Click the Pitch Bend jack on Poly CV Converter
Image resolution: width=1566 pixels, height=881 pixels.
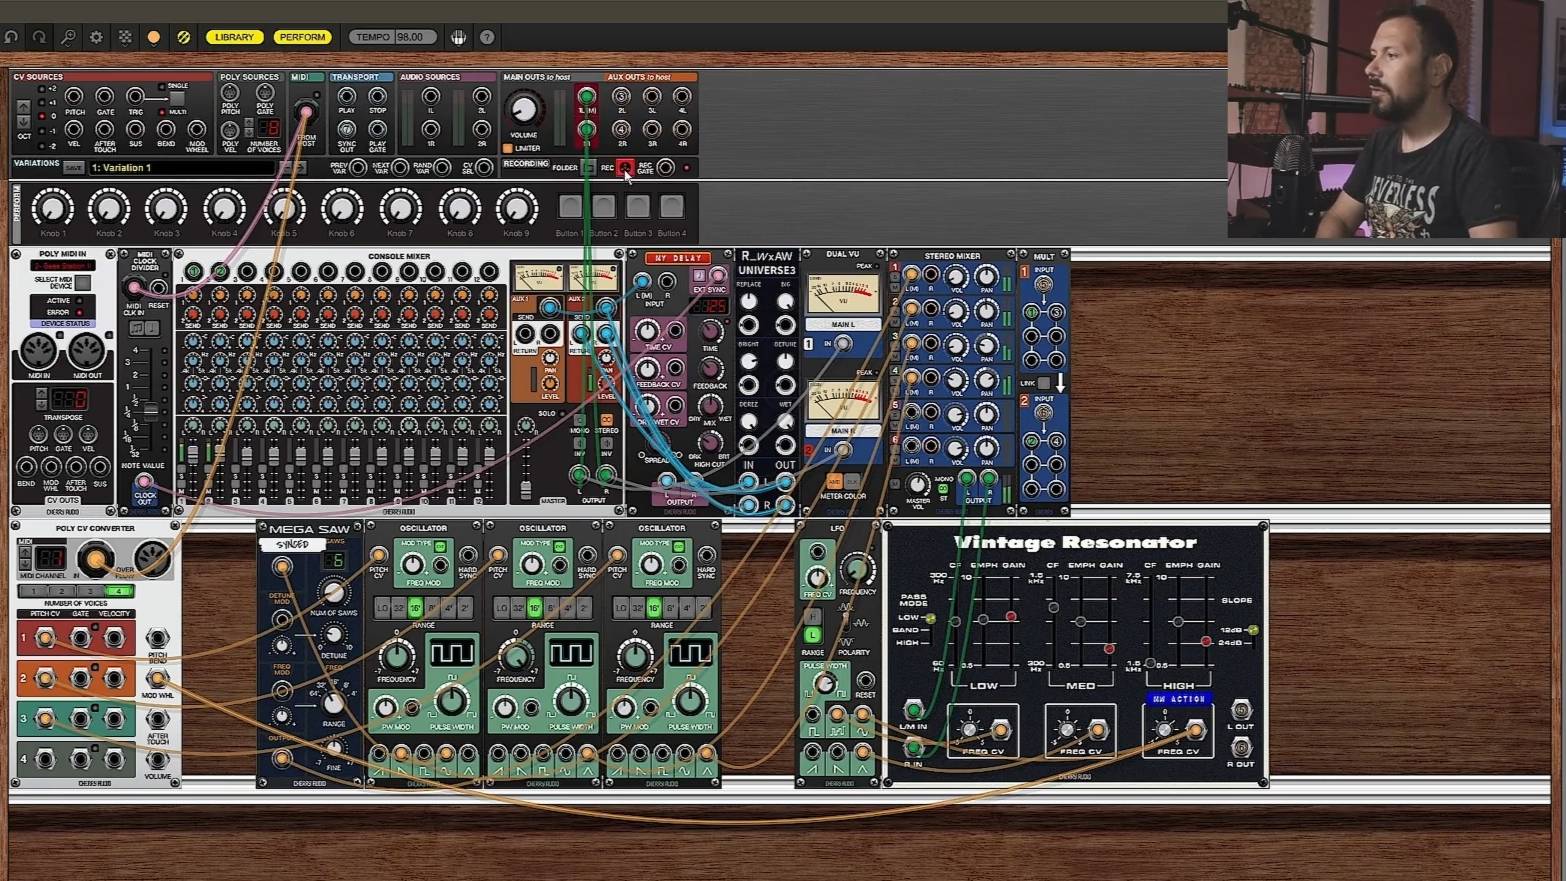click(157, 638)
